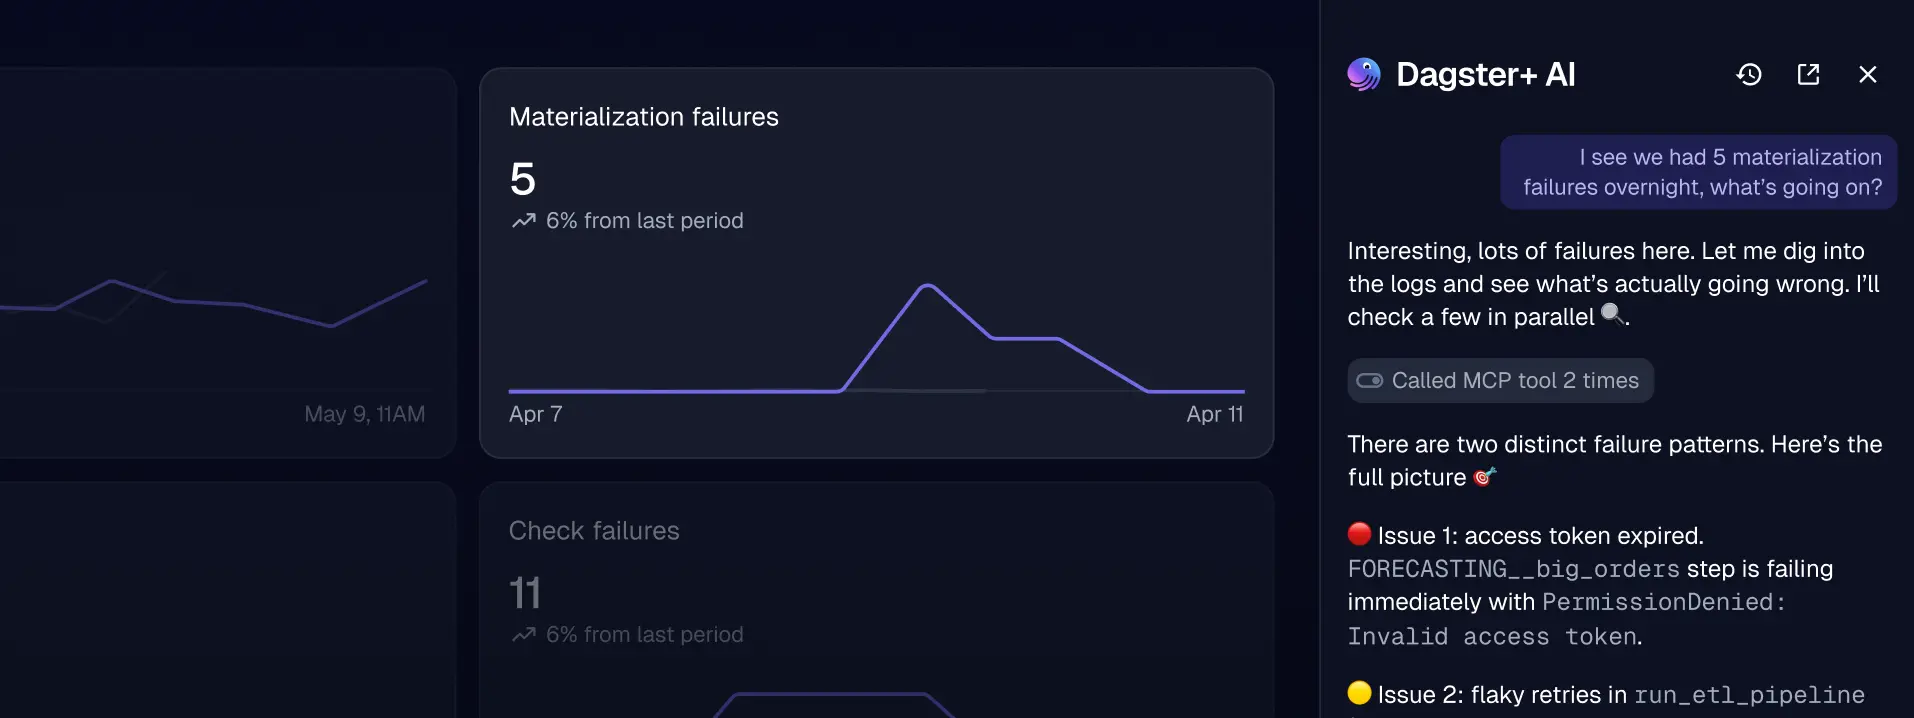Image resolution: width=1914 pixels, height=718 pixels.
Task: Click the toggle icon in MCP tool chip
Action: click(1369, 380)
